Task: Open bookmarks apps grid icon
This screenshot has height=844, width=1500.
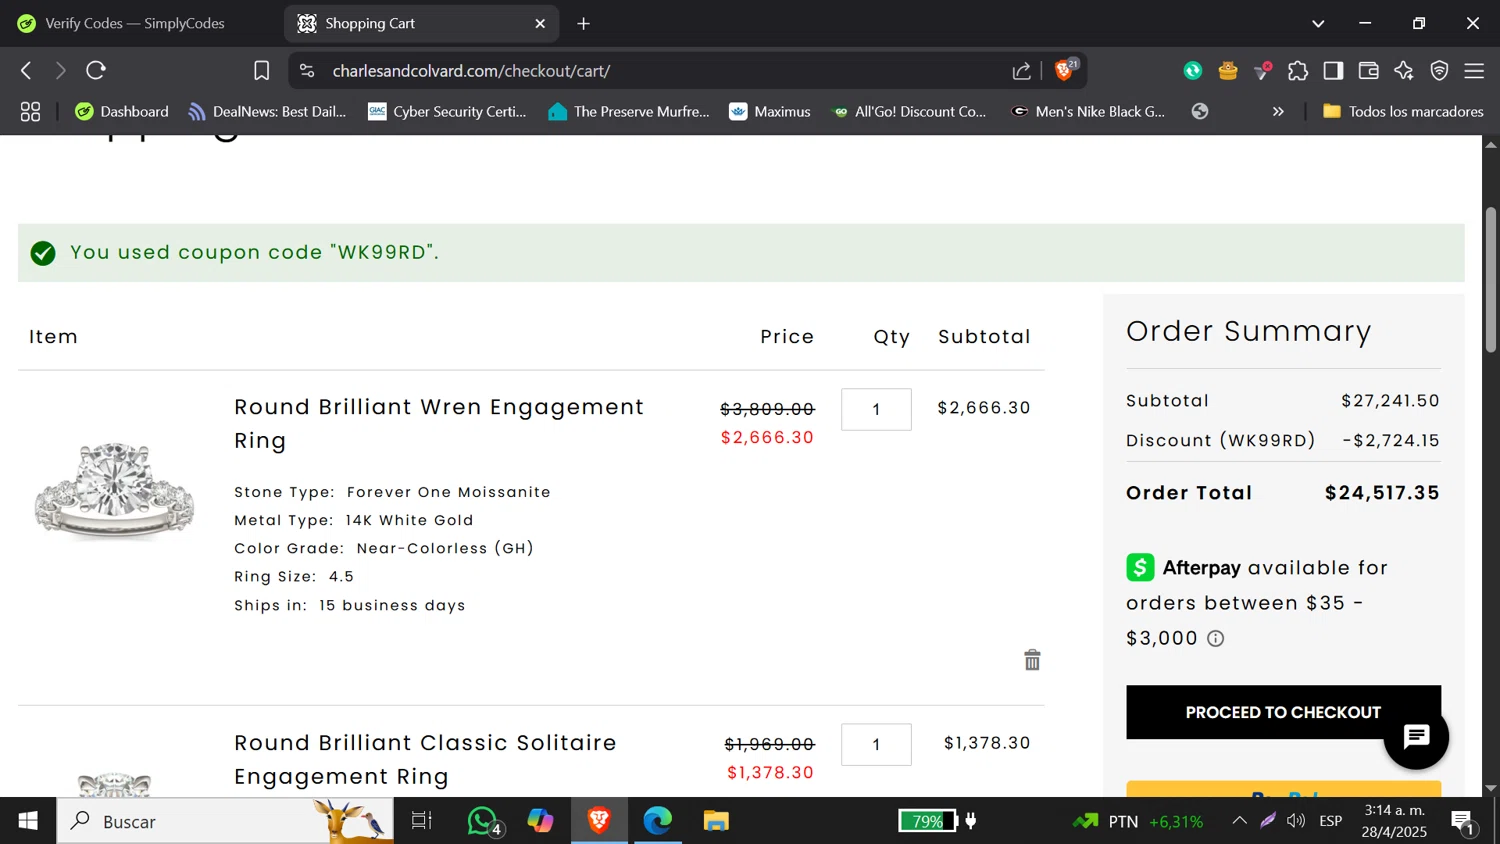Action: coord(30,112)
